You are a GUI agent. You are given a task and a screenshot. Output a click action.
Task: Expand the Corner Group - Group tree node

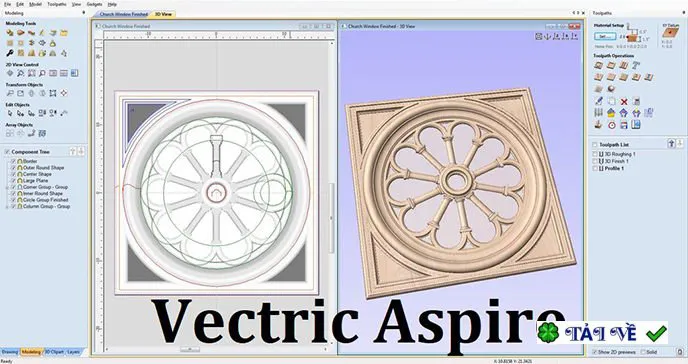click(7, 187)
